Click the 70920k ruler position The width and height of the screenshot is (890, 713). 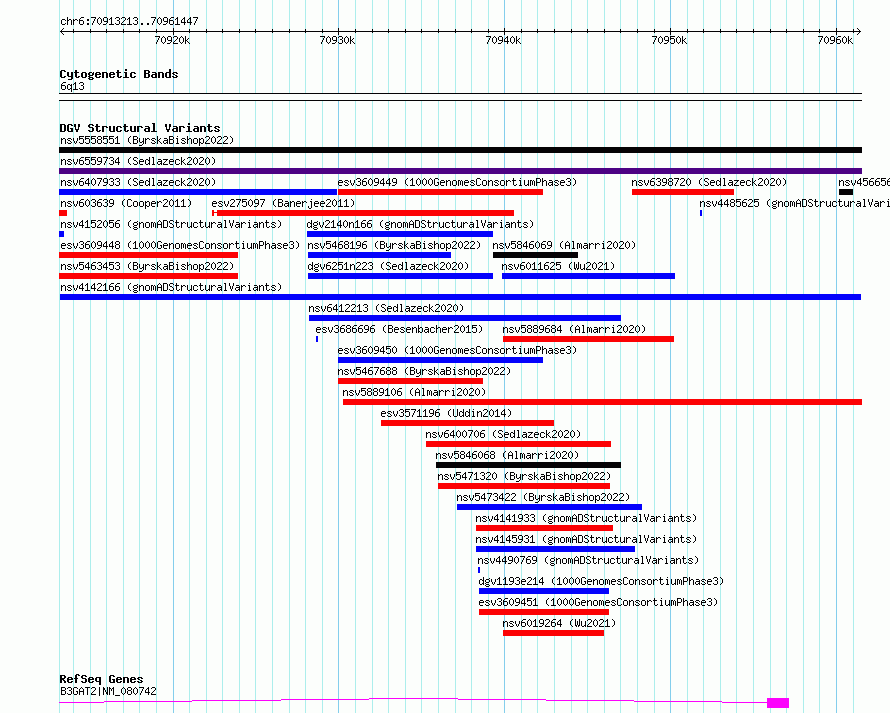click(172, 40)
